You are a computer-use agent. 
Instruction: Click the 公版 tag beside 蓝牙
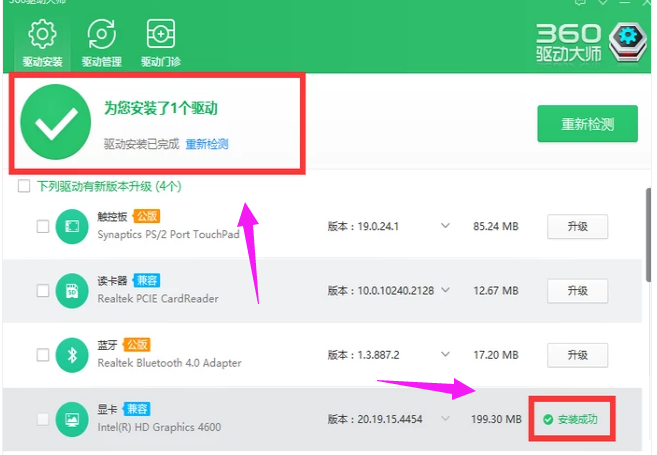[137, 345]
